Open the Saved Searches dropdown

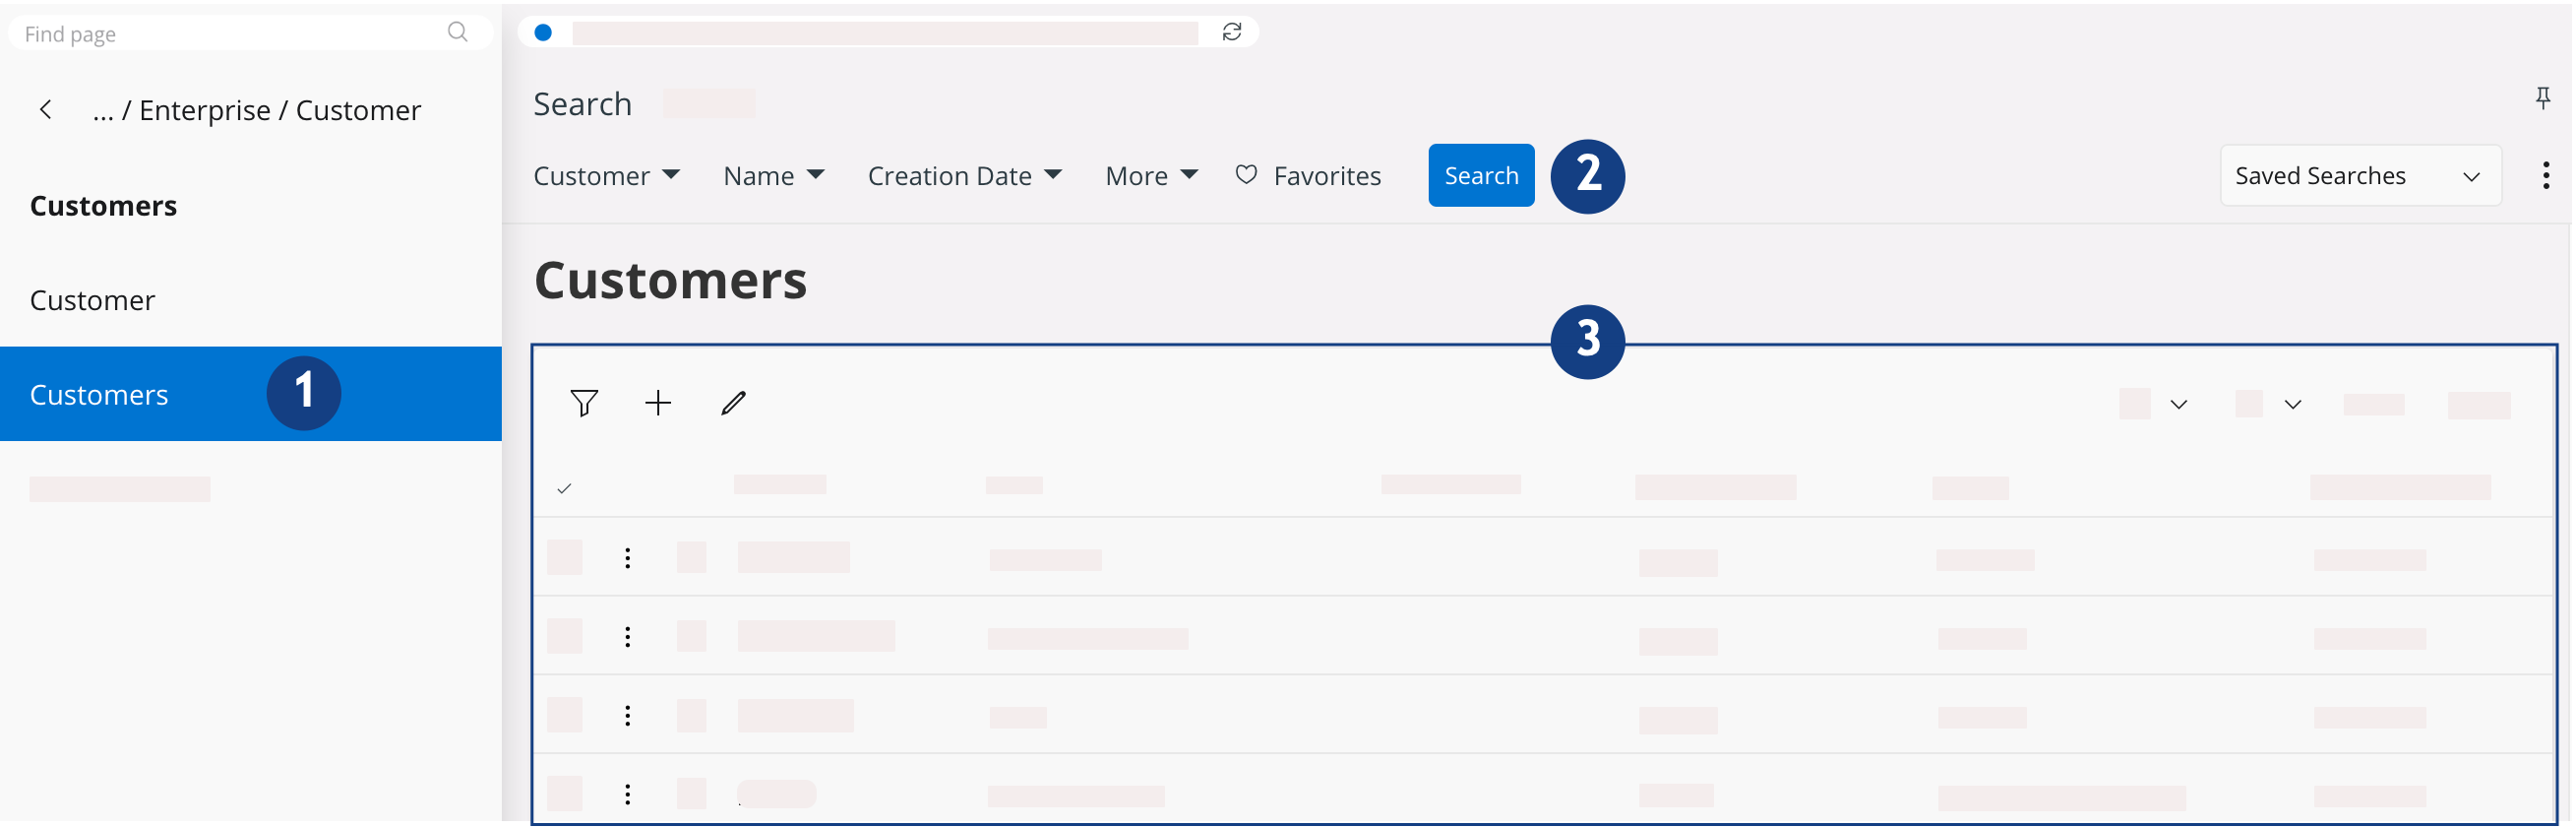2359,176
